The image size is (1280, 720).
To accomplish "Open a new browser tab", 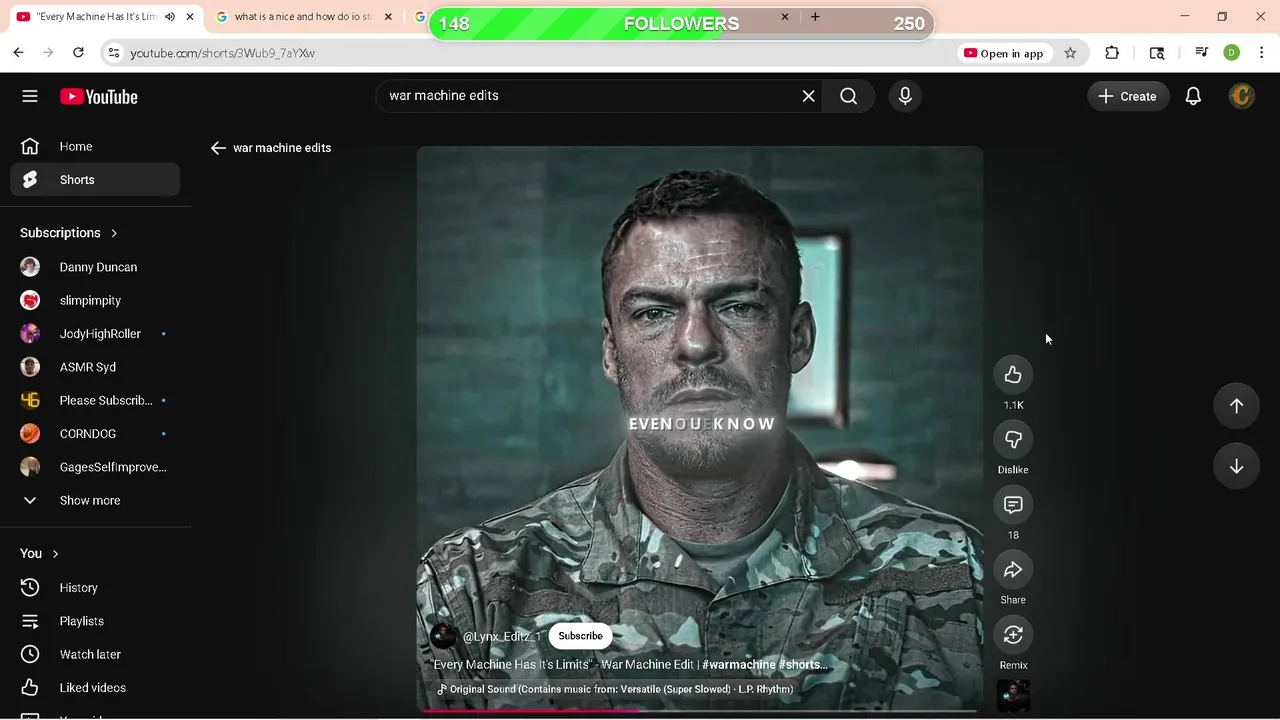I will 815,17.
